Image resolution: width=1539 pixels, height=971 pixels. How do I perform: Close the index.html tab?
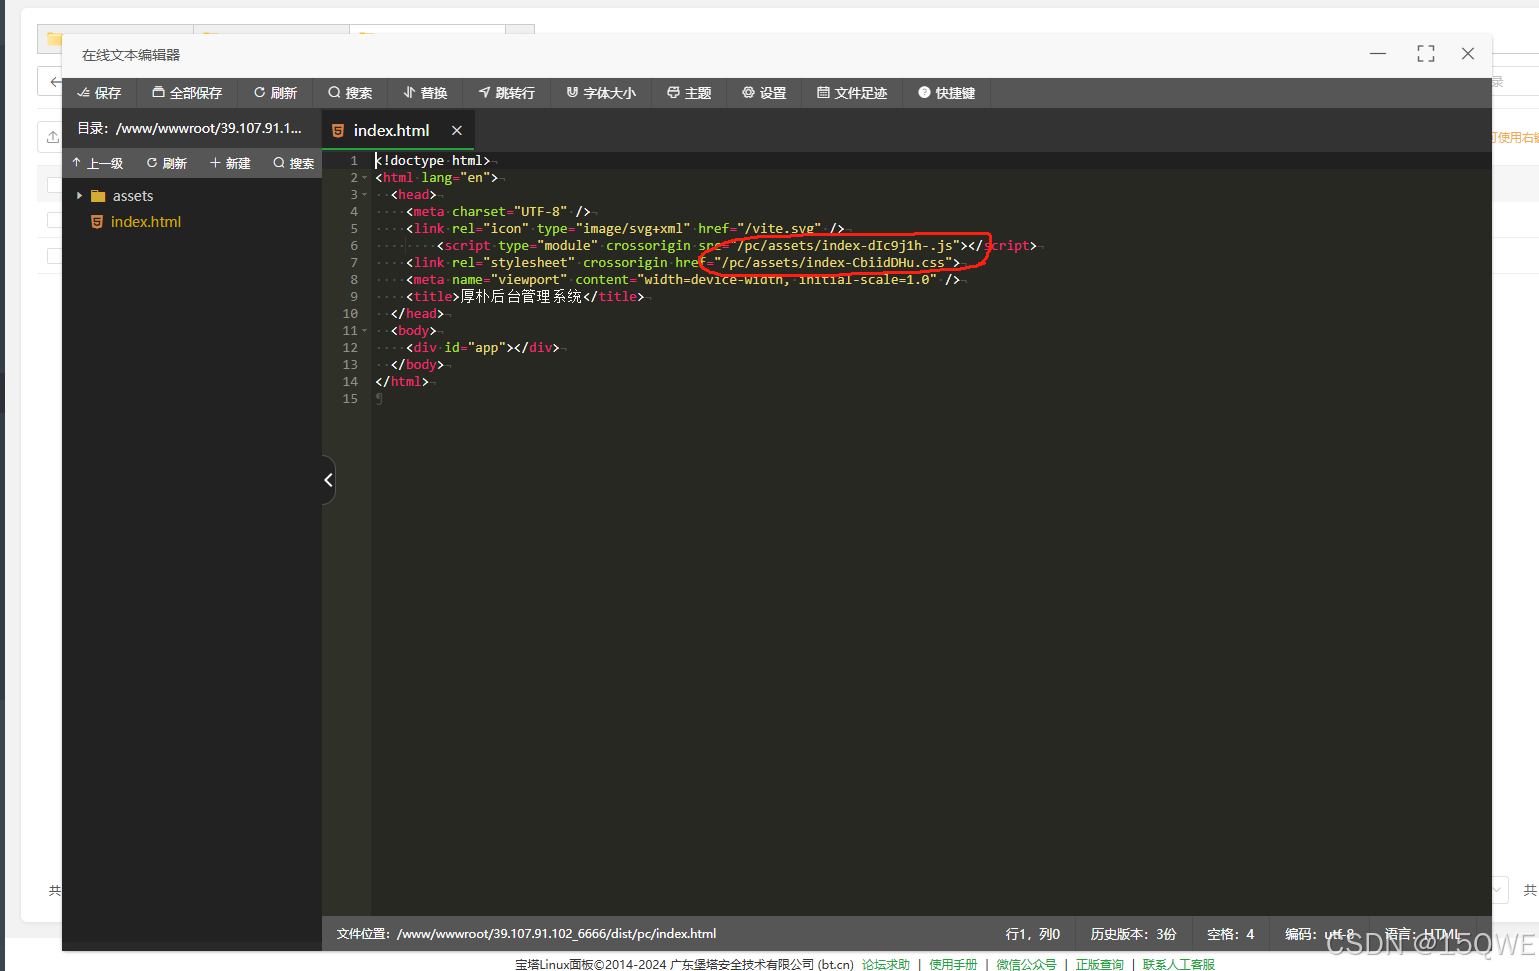coord(457,130)
